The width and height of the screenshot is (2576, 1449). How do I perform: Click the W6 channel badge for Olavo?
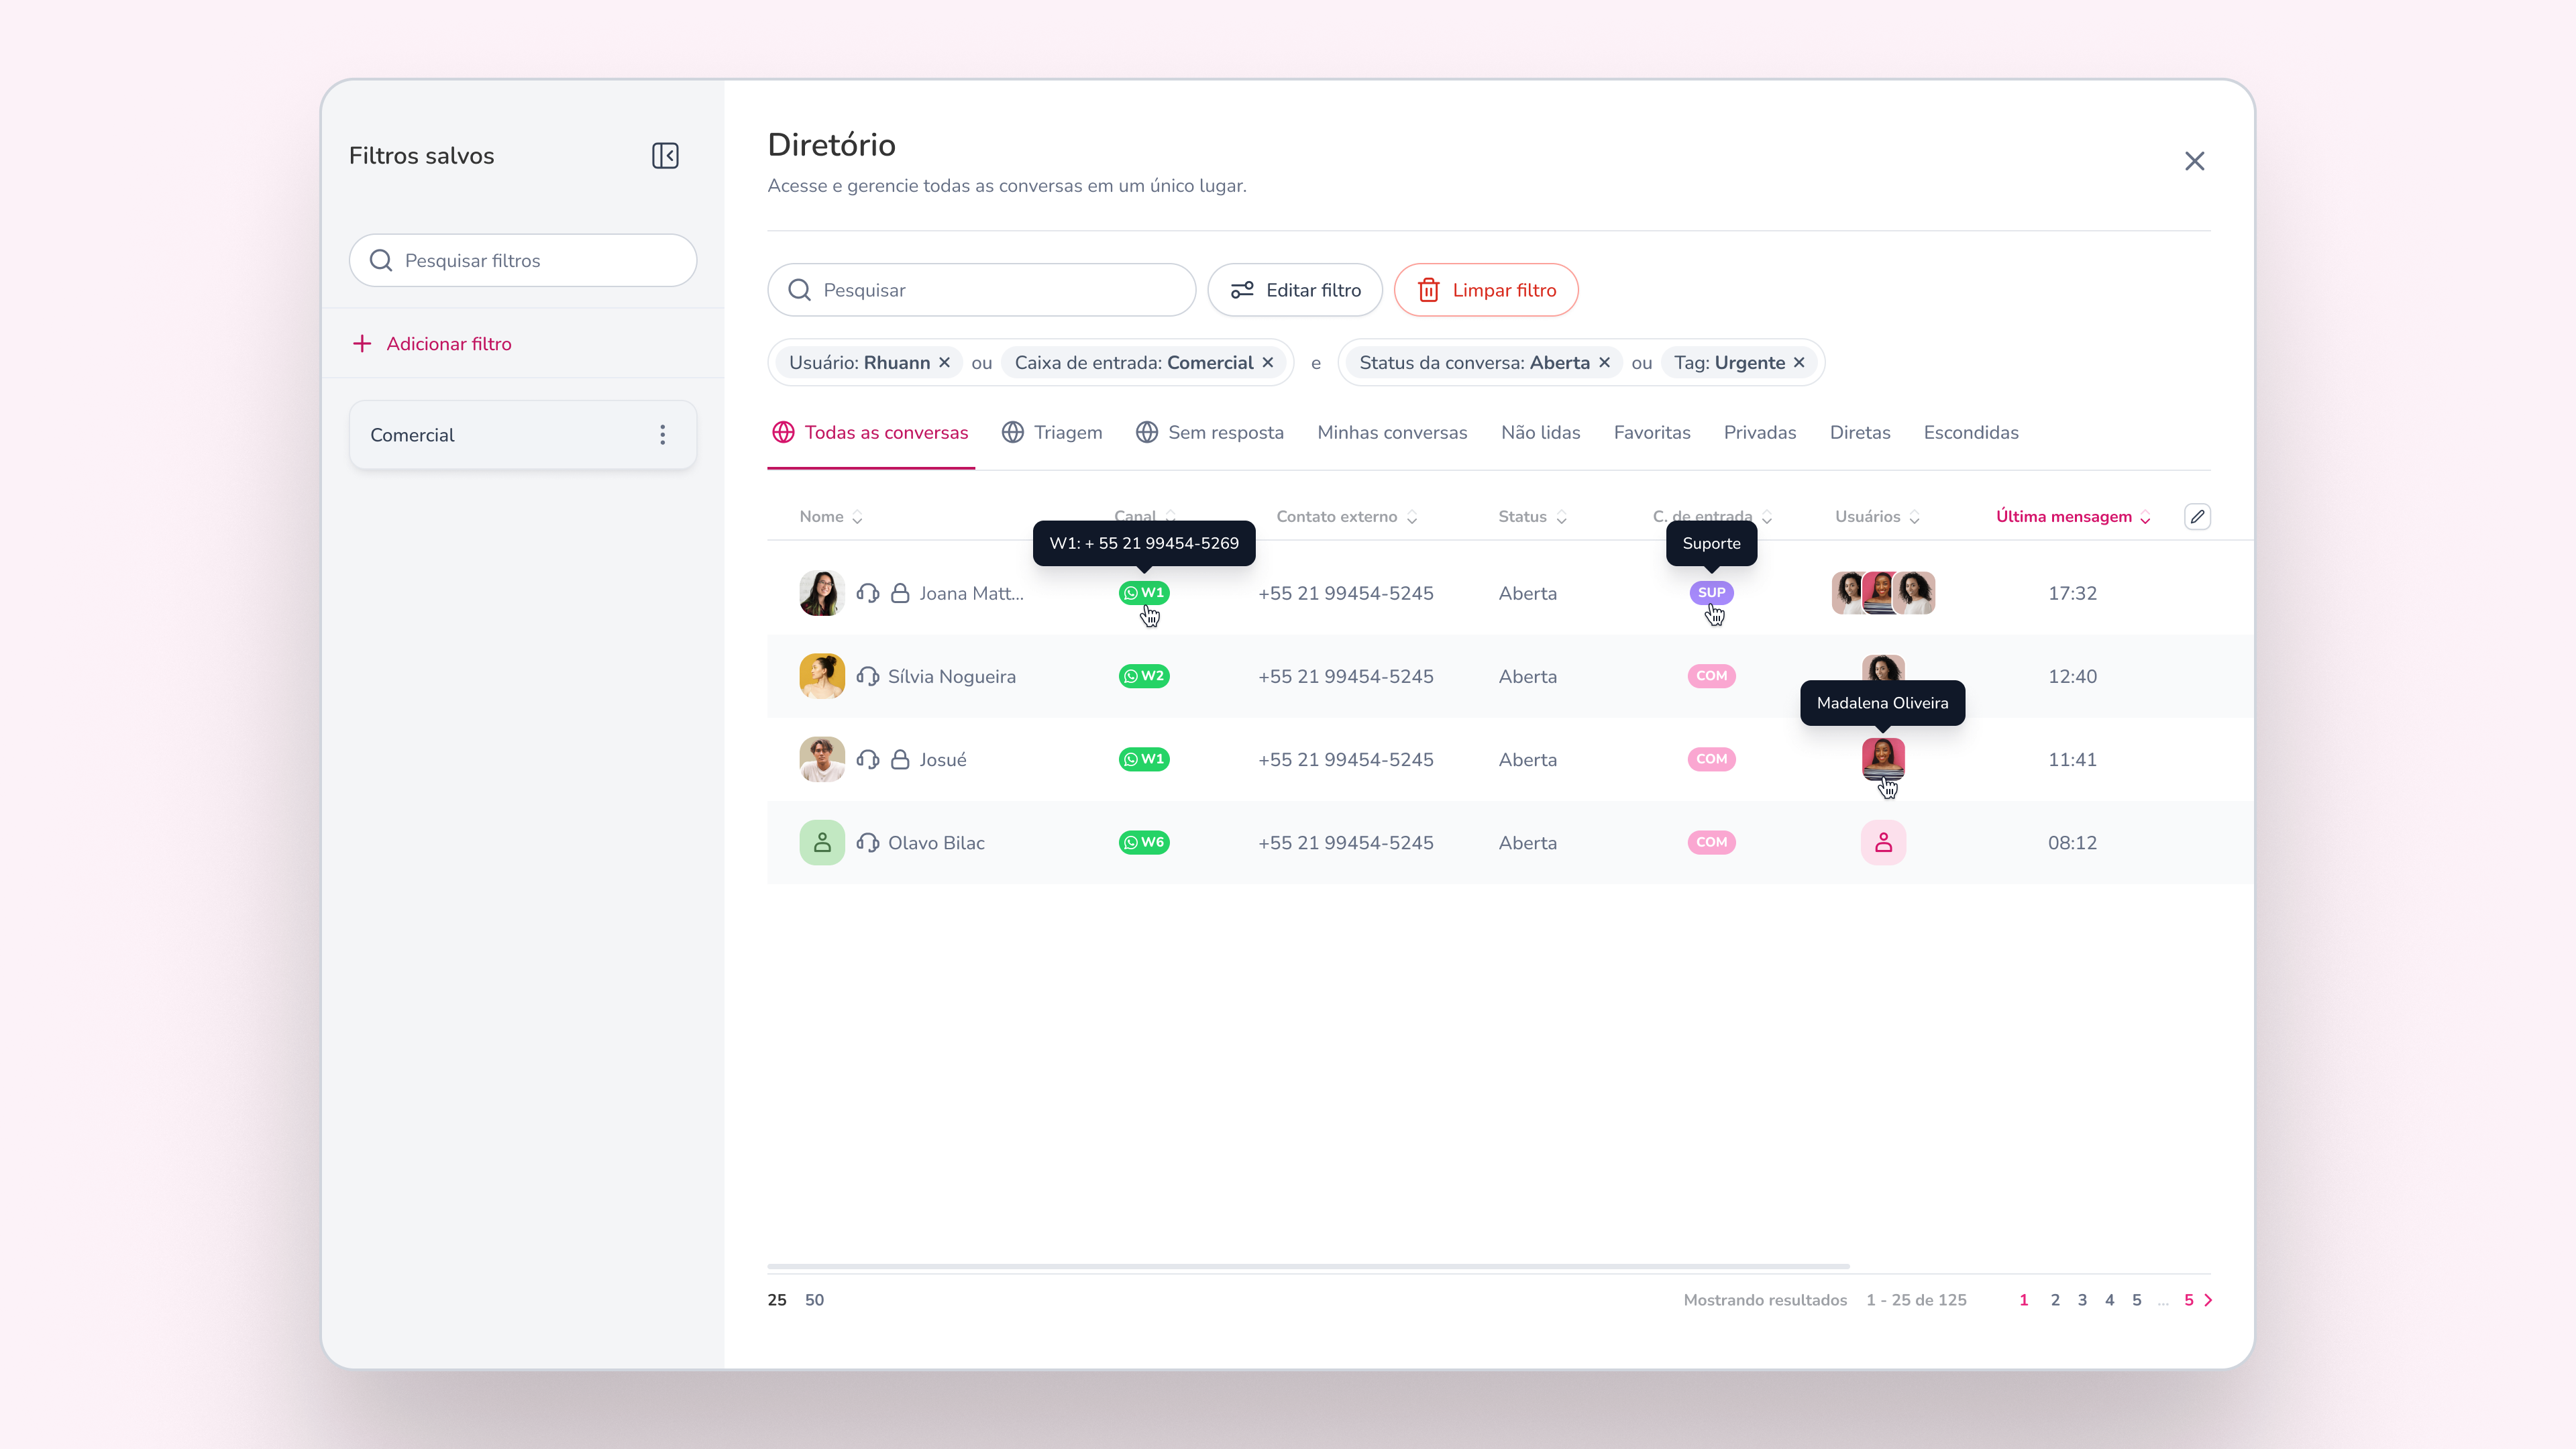(1144, 842)
